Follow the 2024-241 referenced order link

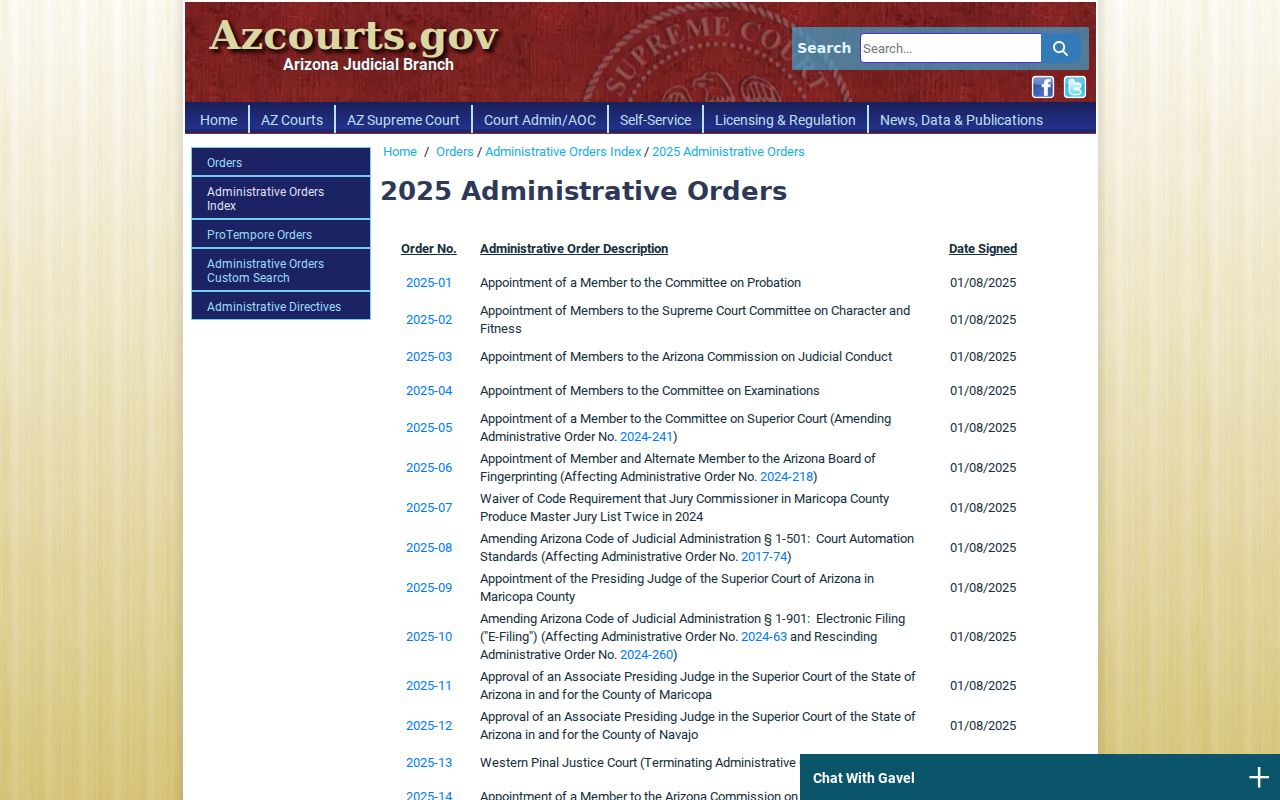(x=646, y=437)
